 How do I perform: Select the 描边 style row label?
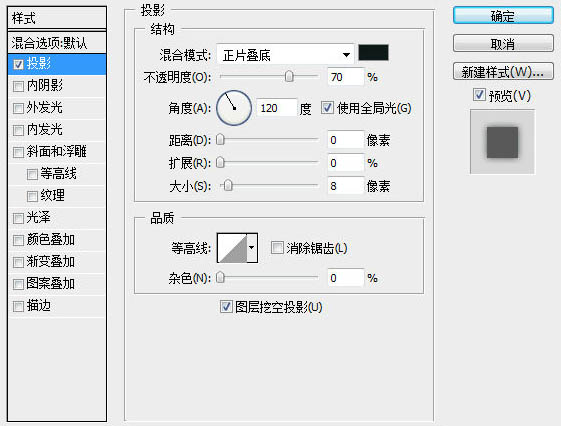click(x=39, y=305)
